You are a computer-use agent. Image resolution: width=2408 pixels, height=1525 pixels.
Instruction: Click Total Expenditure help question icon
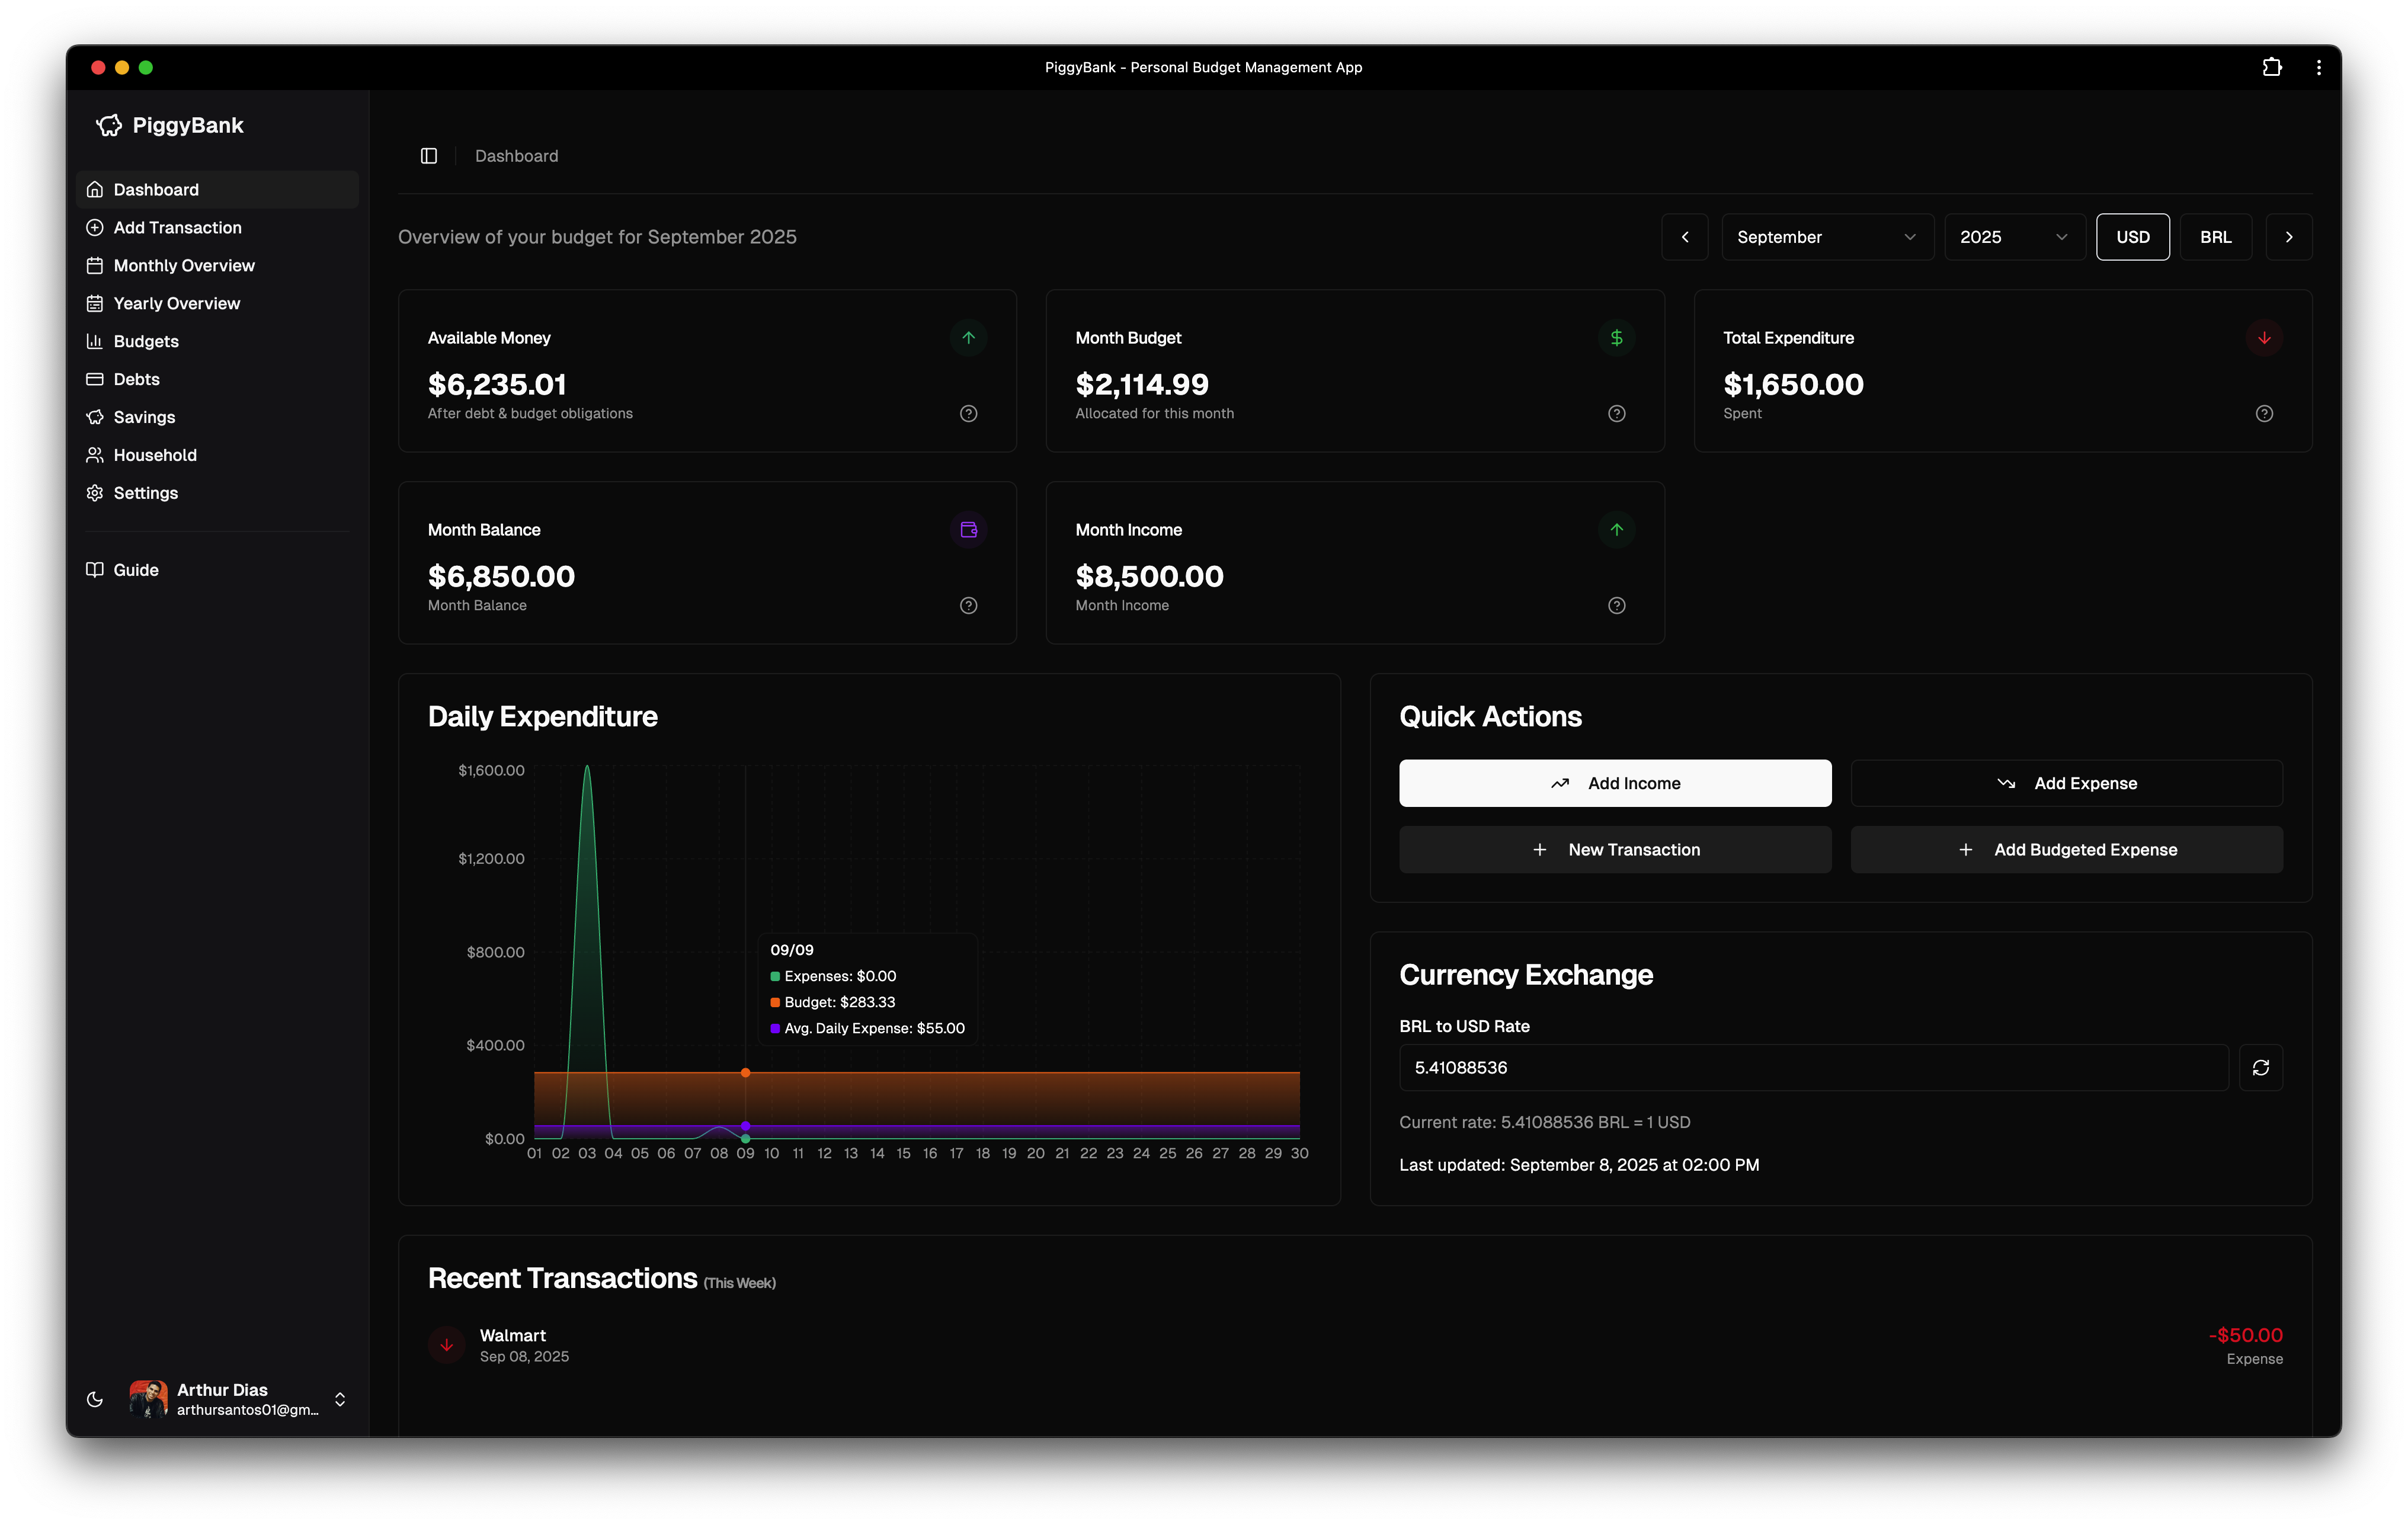point(2264,414)
